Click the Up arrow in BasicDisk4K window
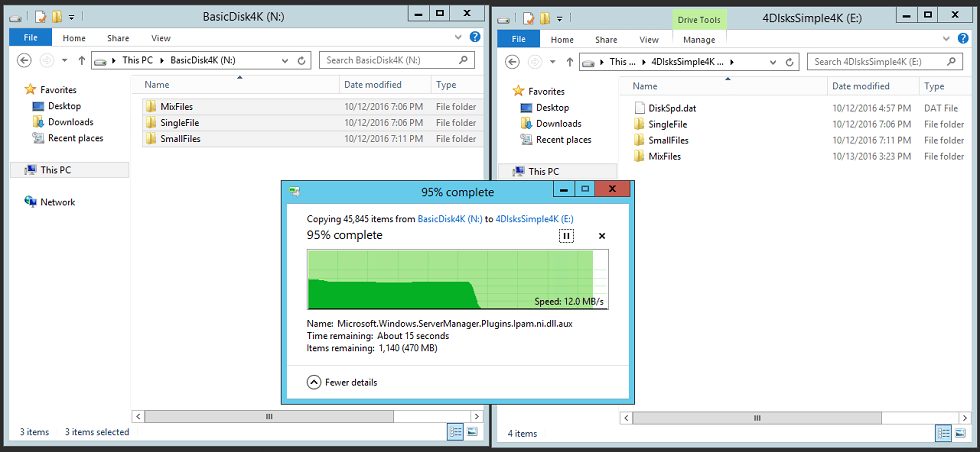This screenshot has width=980, height=452. pos(80,61)
